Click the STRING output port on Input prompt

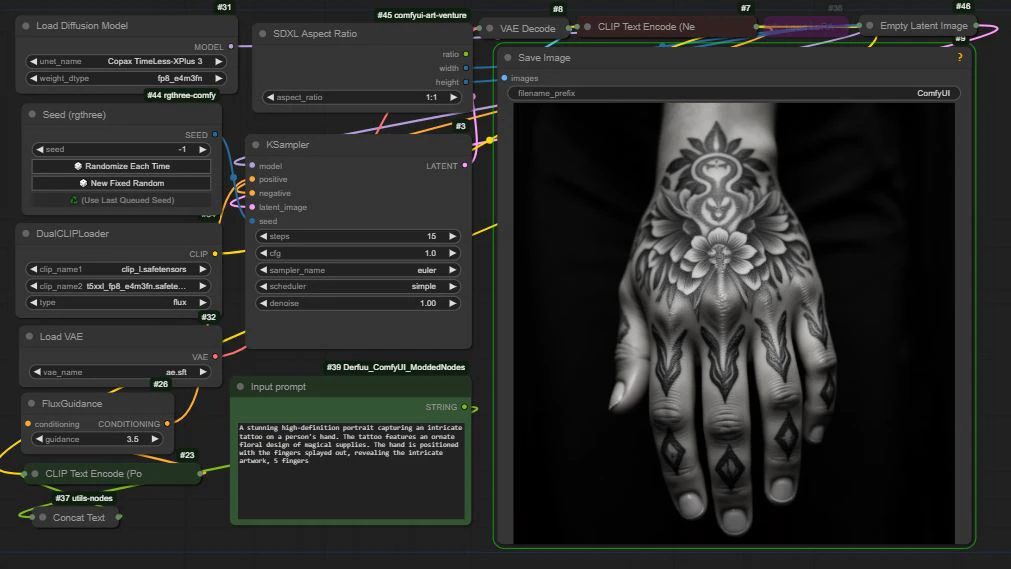(x=464, y=407)
